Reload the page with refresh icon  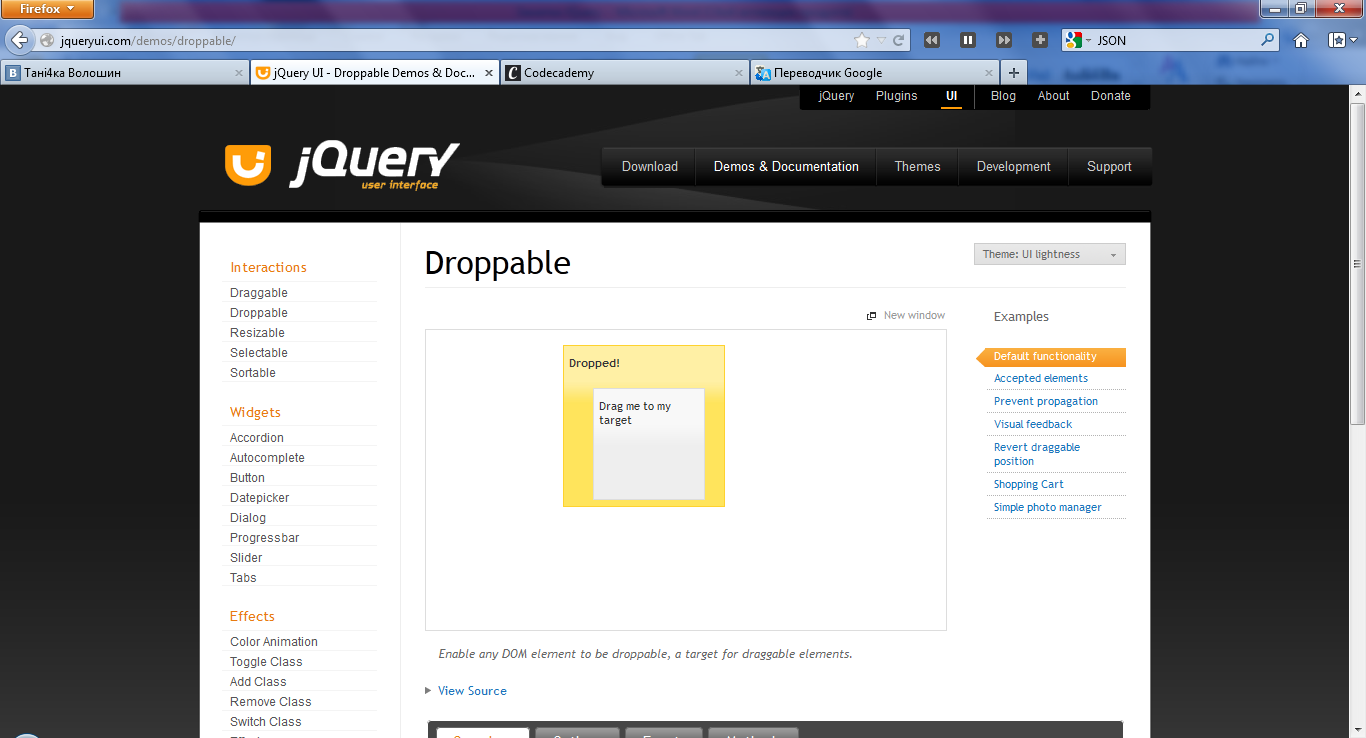tap(899, 40)
